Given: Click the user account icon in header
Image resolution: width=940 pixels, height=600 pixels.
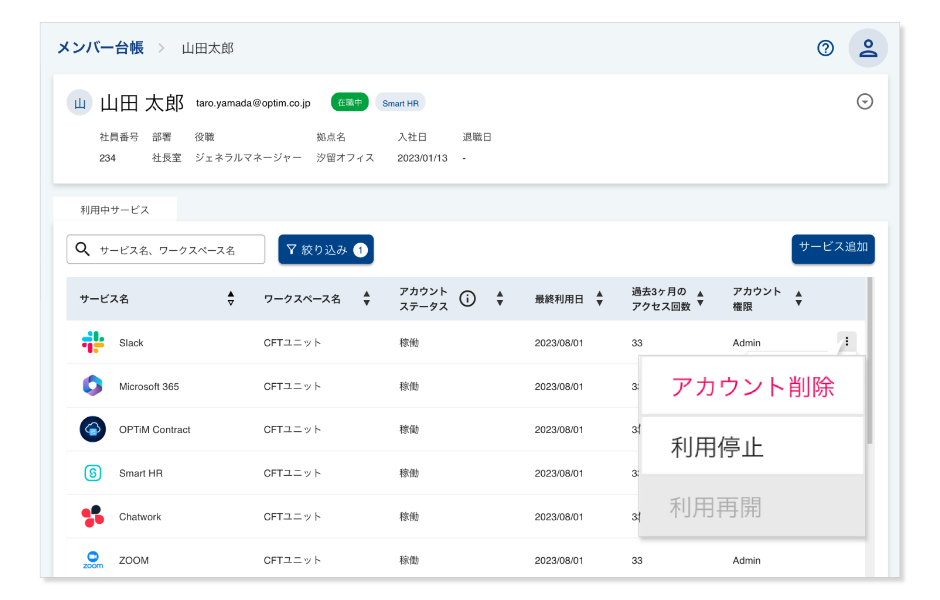Looking at the screenshot, I should tap(868, 47).
